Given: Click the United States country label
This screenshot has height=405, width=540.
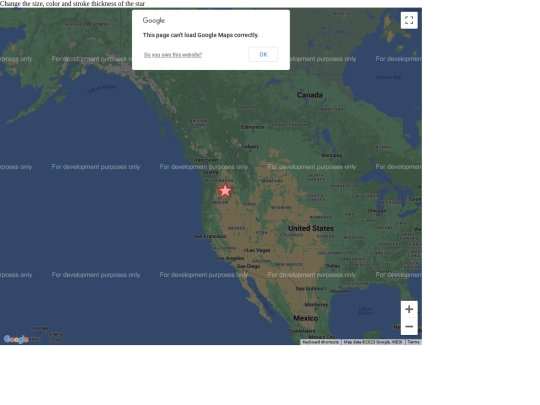Looking at the screenshot, I should [x=311, y=228].
